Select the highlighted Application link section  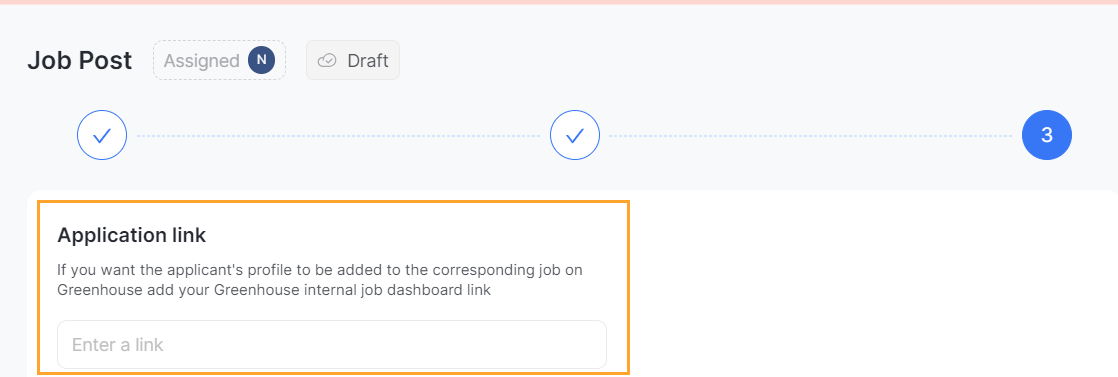tap(334, 287)
